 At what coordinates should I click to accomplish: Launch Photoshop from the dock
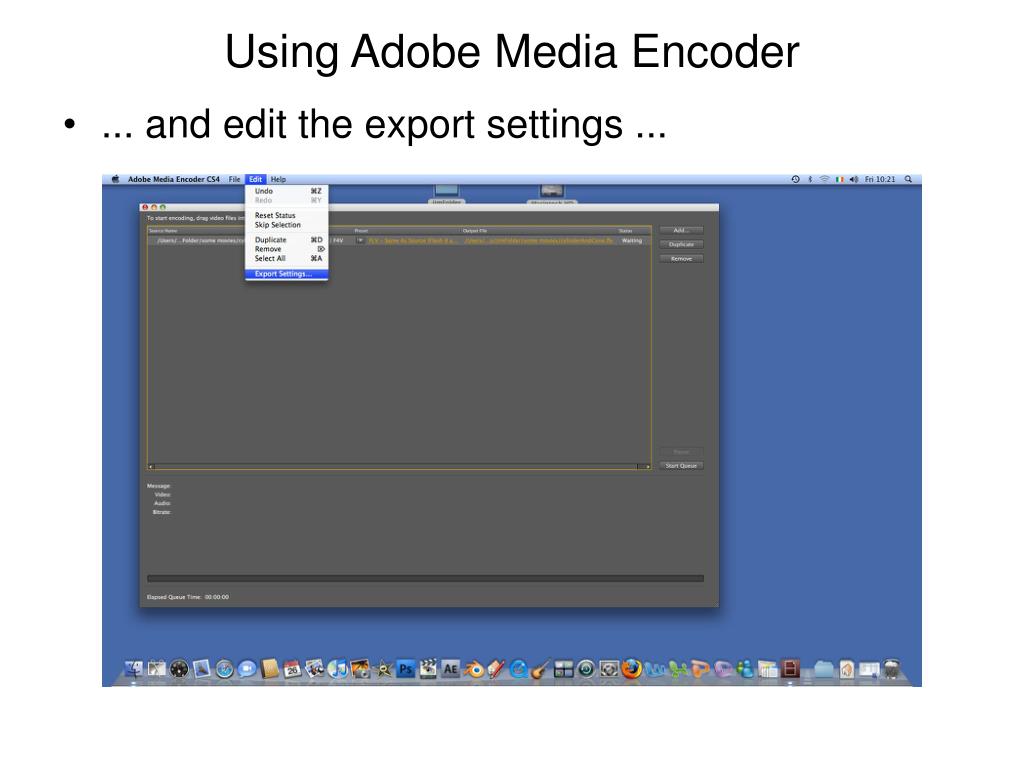[406, 669]
